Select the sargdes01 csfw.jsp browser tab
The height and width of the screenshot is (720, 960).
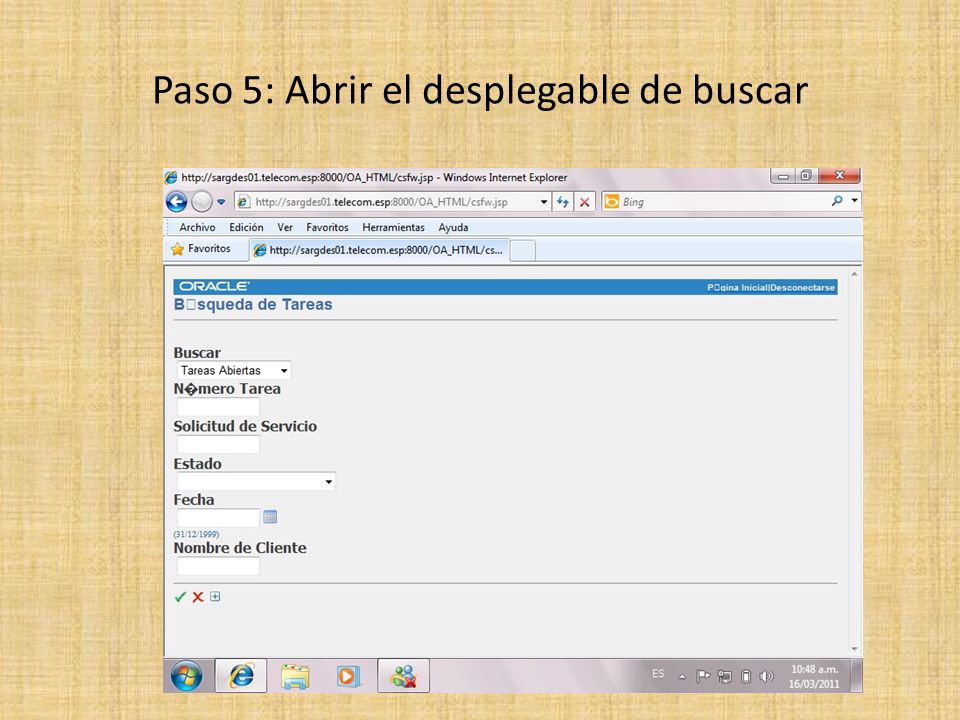(380, 250)
